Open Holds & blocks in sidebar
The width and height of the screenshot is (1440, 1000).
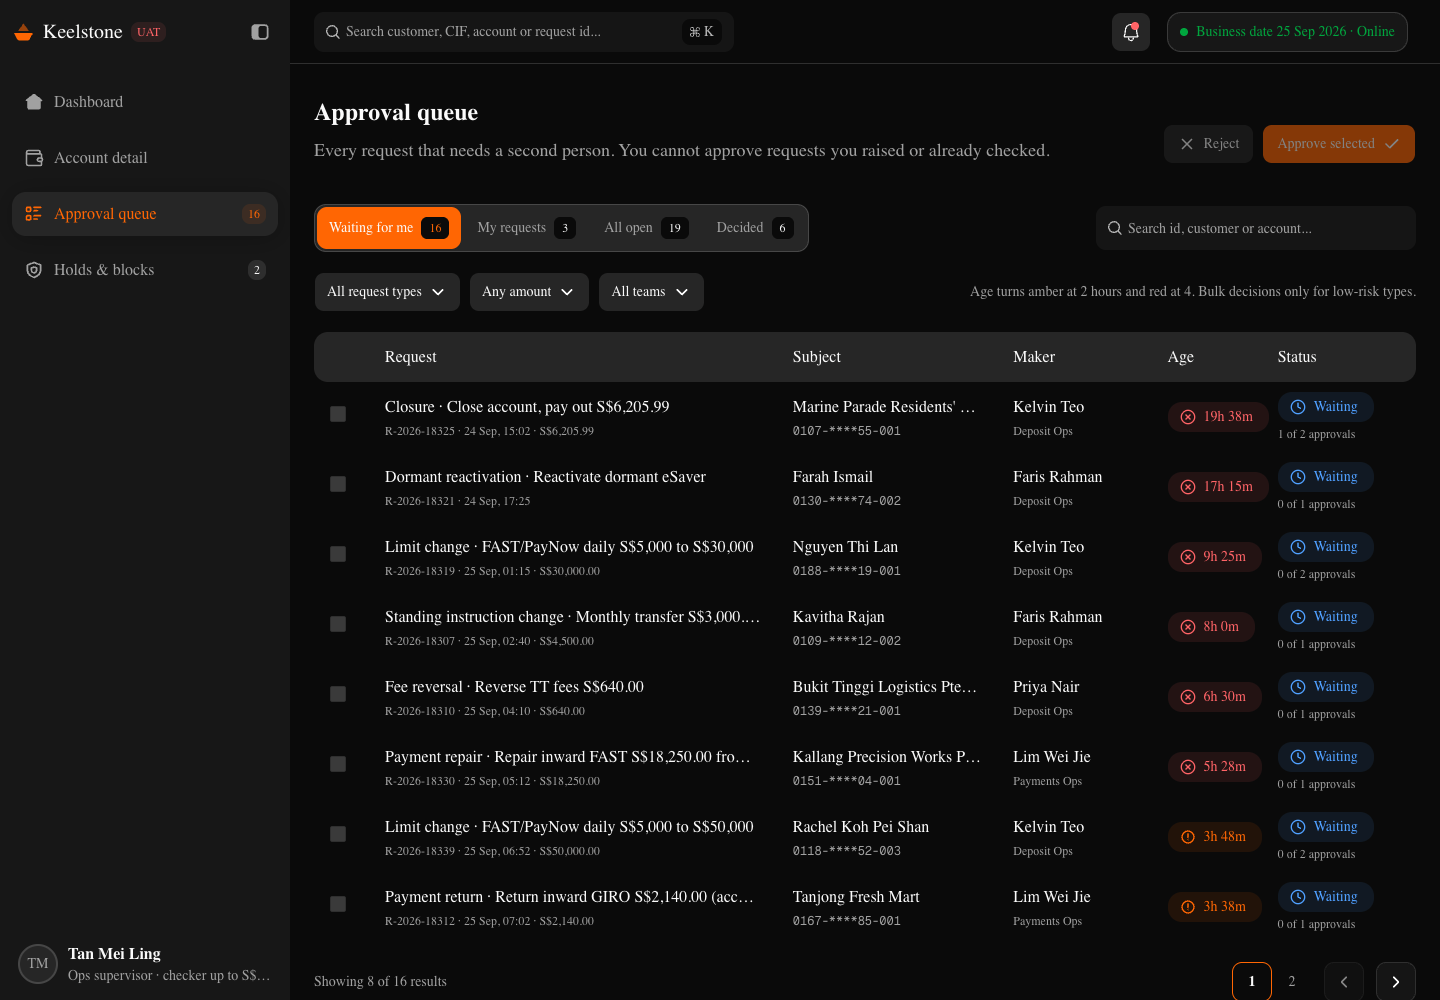tap(145, 270)
